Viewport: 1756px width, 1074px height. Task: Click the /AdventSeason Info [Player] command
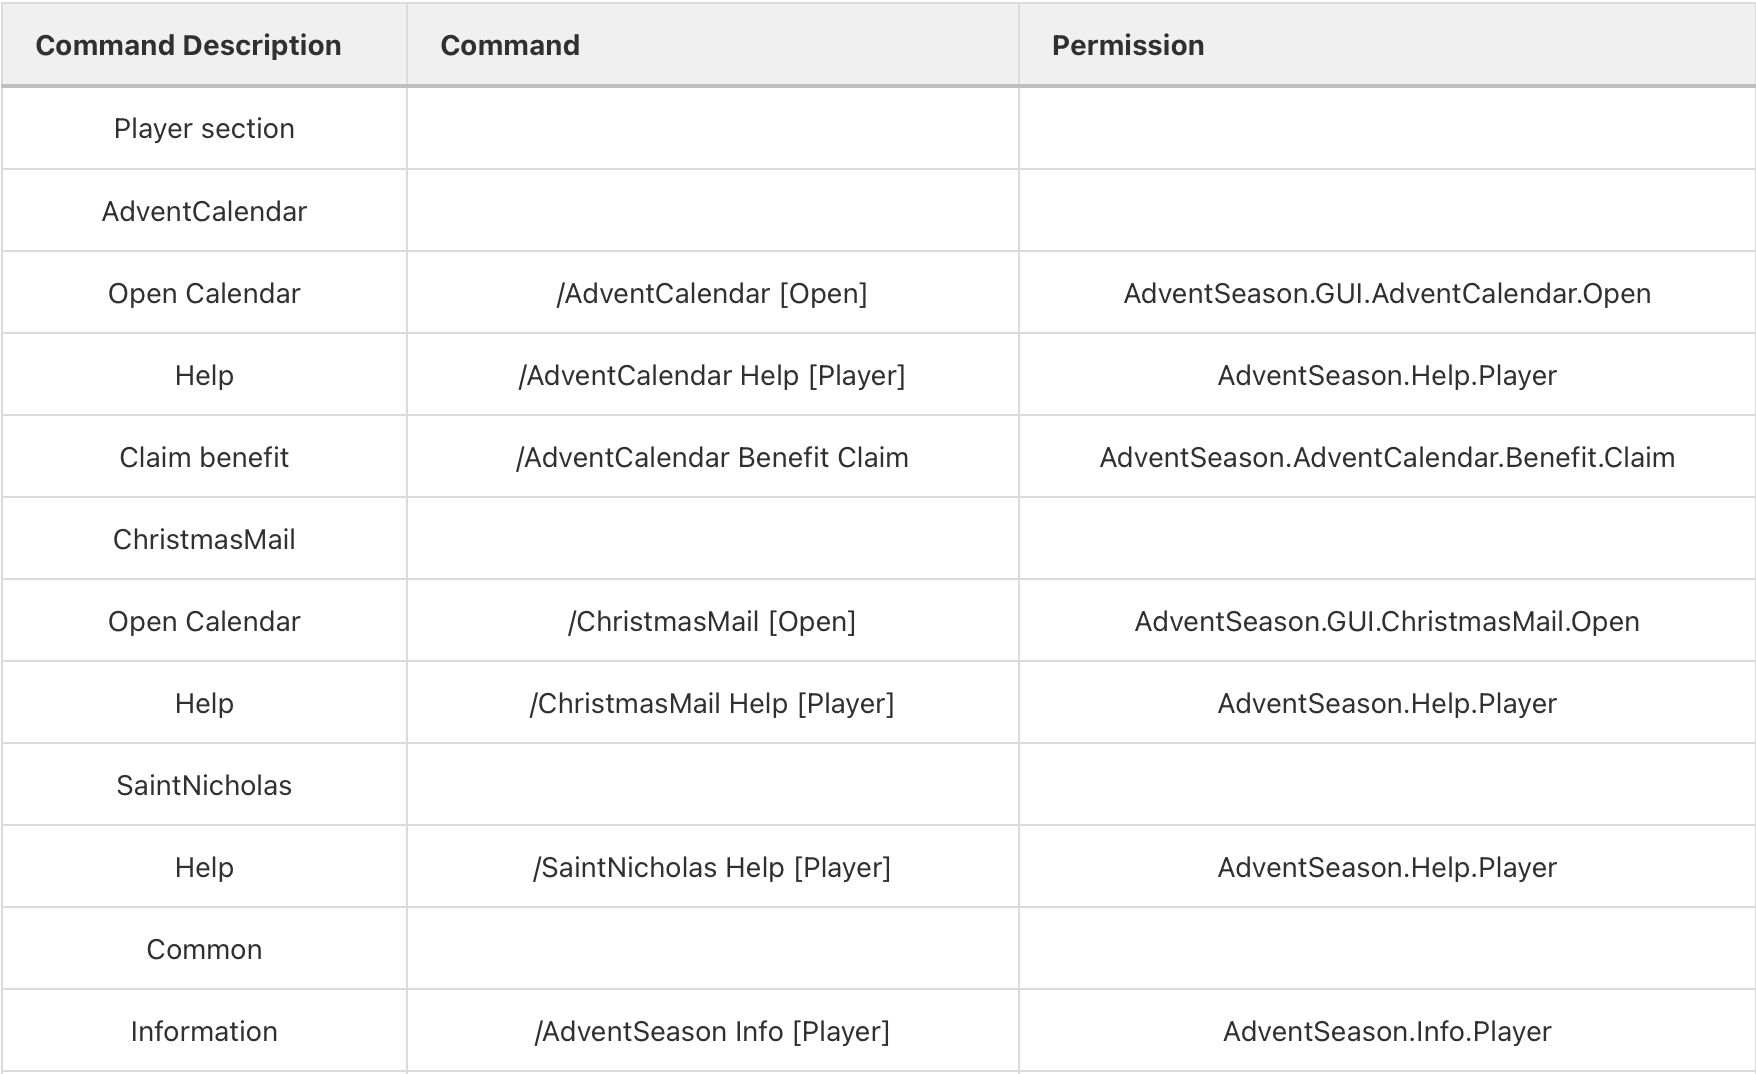pos(712,1031)
